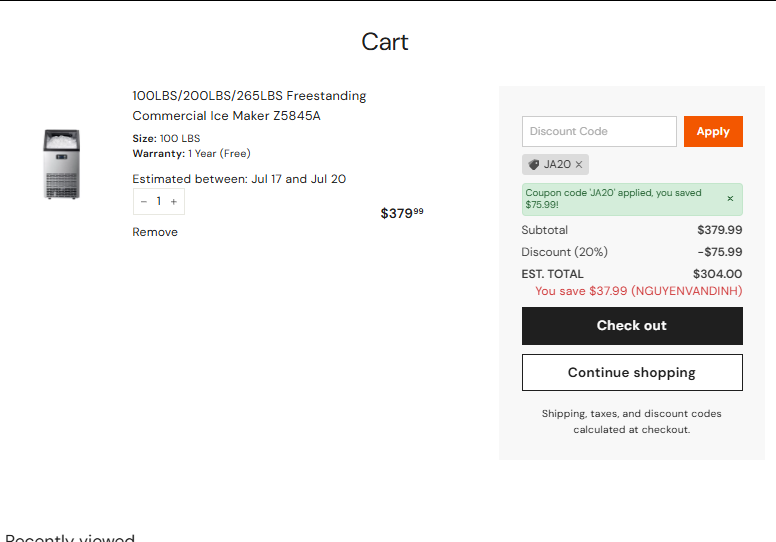Proceed with Check out button
The image size is (776, 542).
[632, 326]
